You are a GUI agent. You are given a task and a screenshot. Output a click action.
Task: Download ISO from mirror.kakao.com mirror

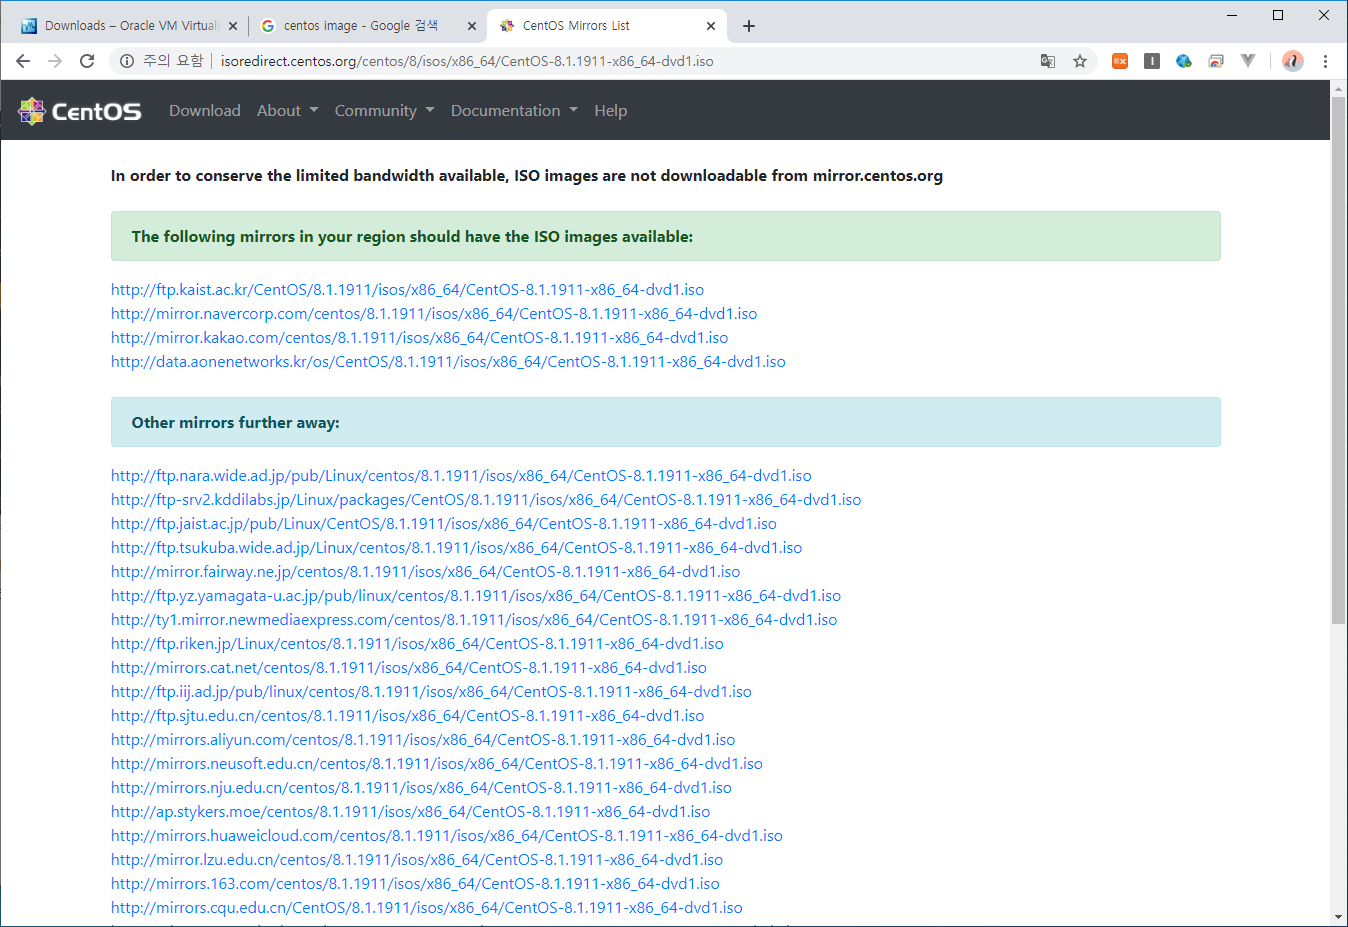click(x=419, y=338)
